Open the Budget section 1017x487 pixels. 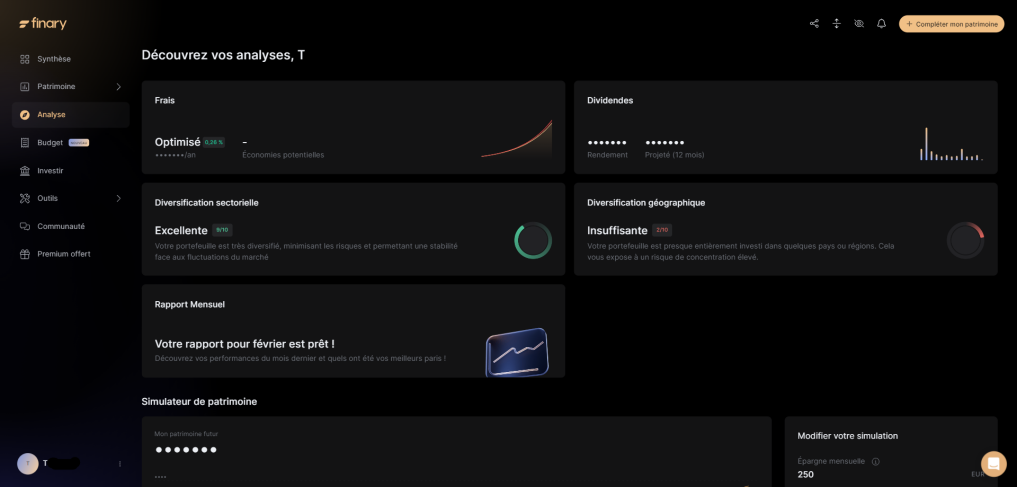click(x=50, y=143)
